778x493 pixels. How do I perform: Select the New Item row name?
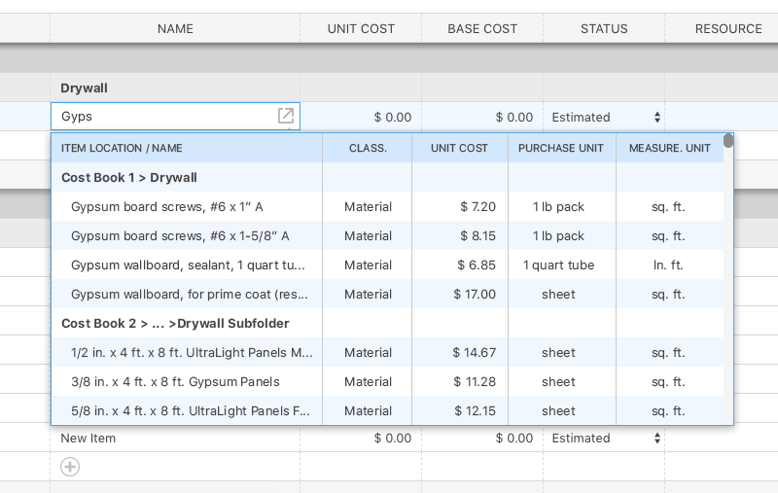(x=88, y=438)
